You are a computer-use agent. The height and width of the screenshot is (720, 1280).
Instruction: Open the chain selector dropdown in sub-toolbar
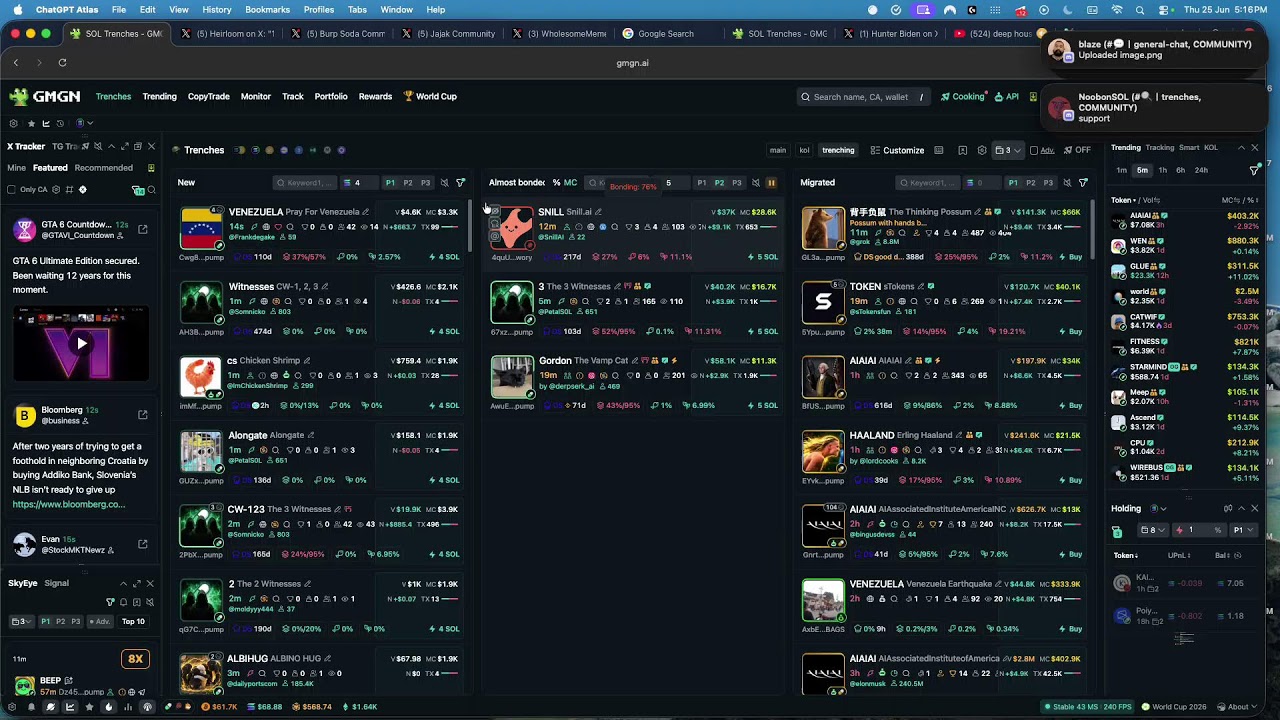tap(84, 123)
